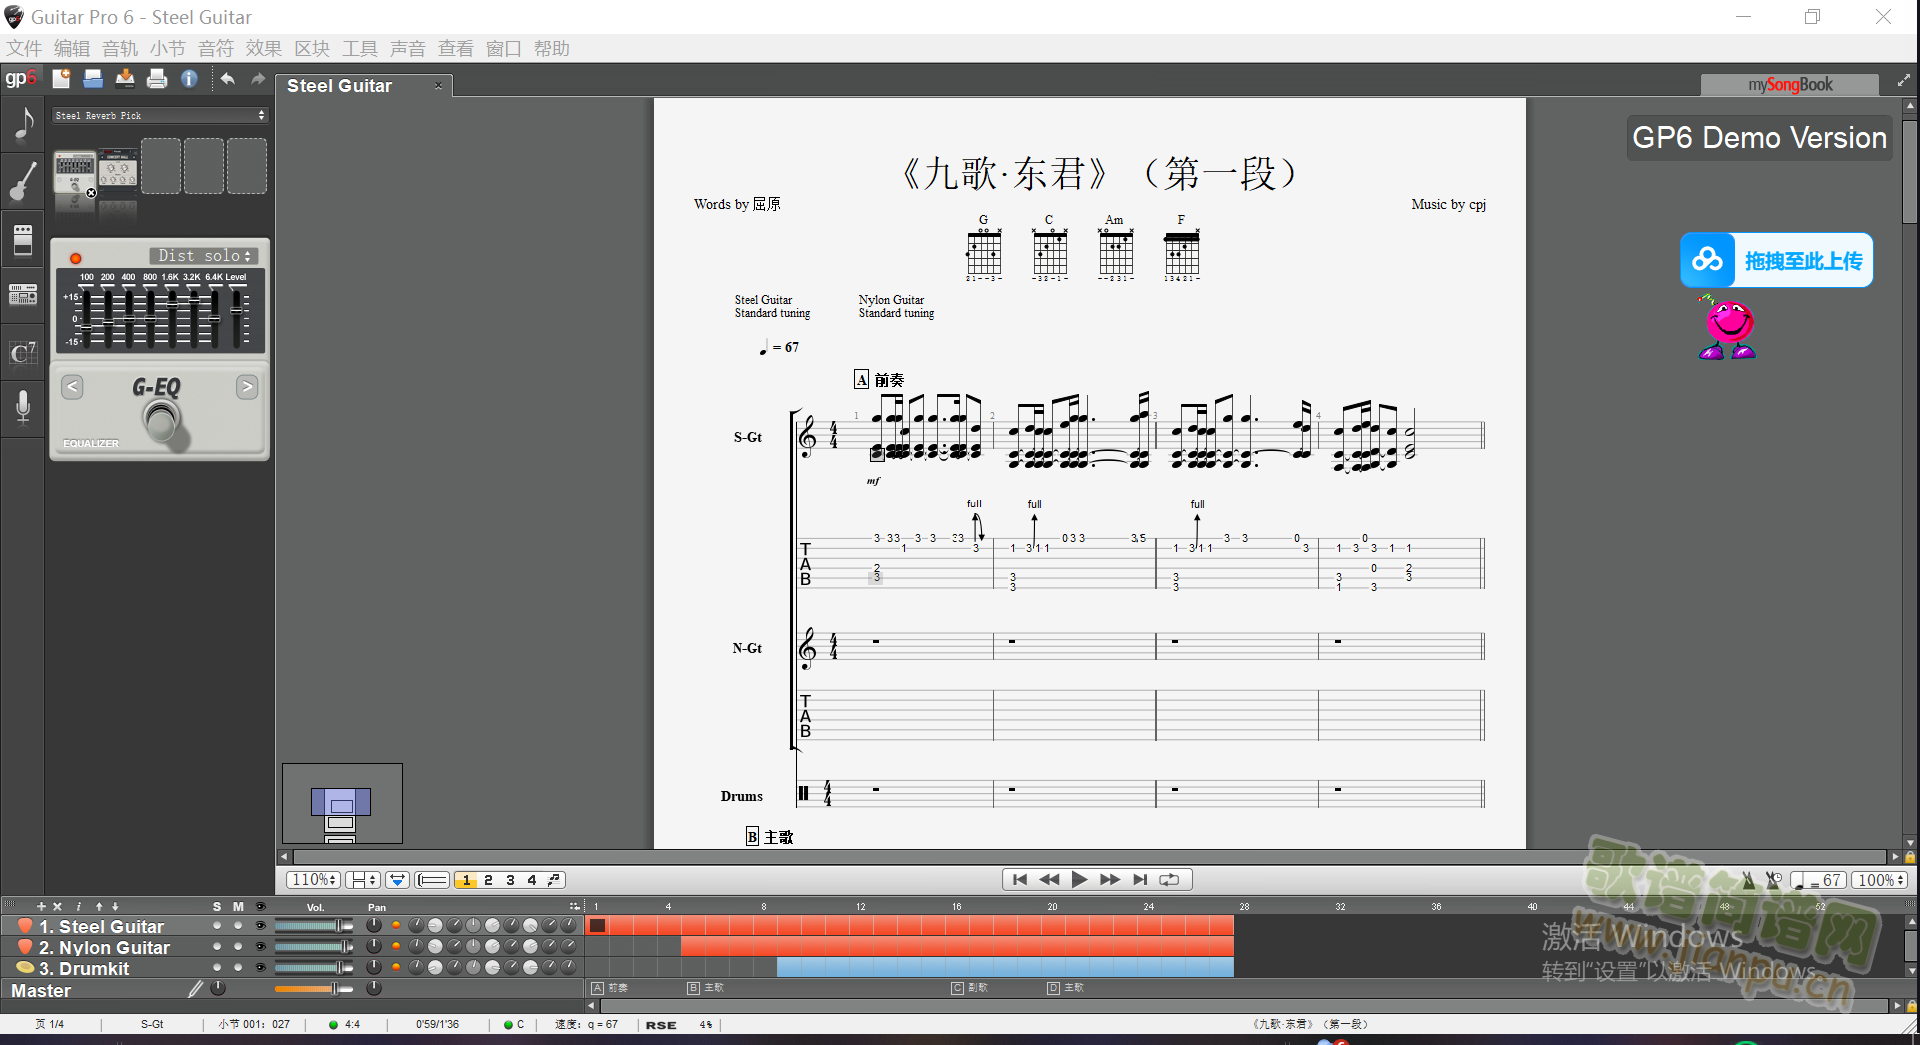Image resolution: width=1920 pixels, height=1045 pixels.
Task: Open the mySongBook panel
Action: [x=1789, y=85]
